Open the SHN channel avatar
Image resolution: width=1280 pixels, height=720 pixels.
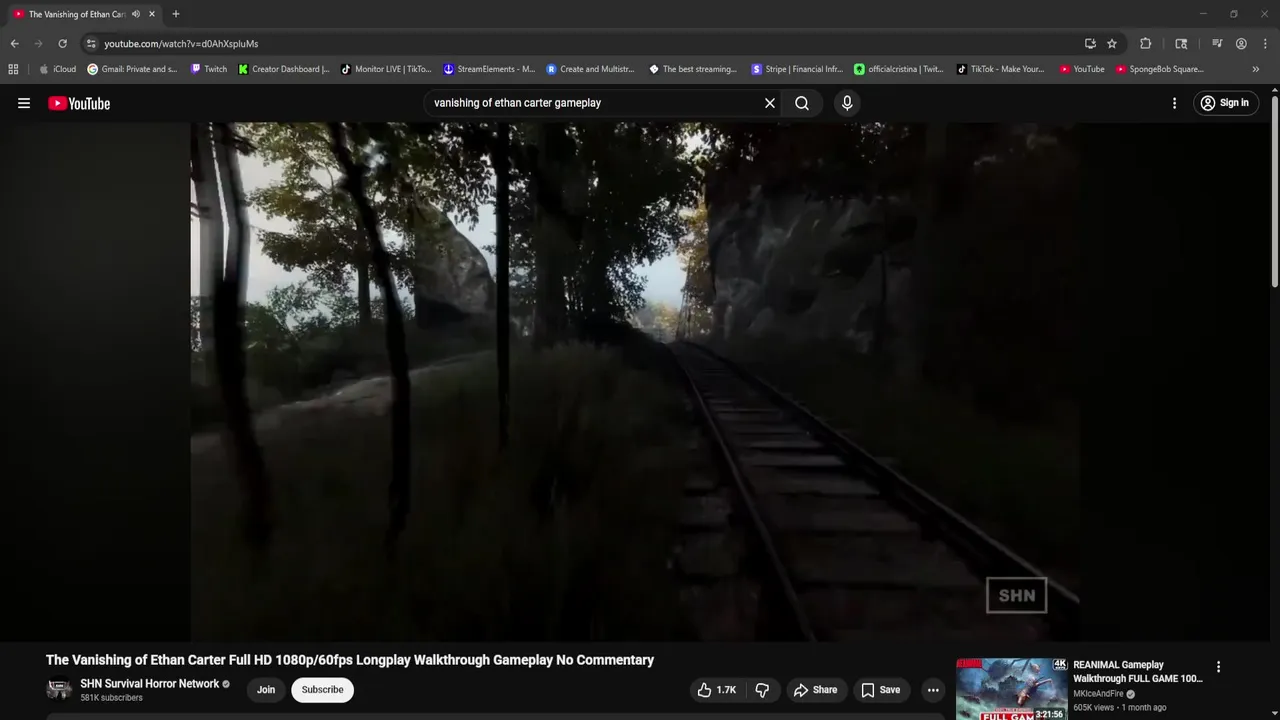(59, 690)
